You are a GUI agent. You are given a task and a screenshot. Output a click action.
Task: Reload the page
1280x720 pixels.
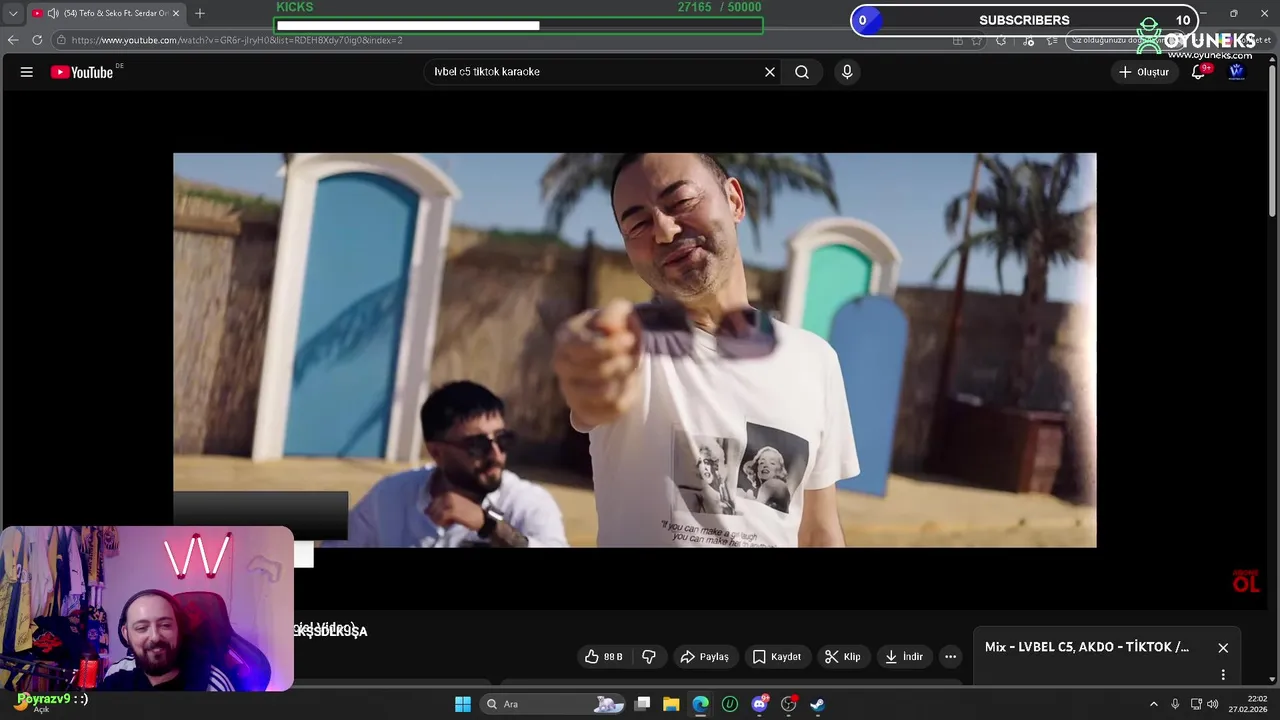click(37, 40)
